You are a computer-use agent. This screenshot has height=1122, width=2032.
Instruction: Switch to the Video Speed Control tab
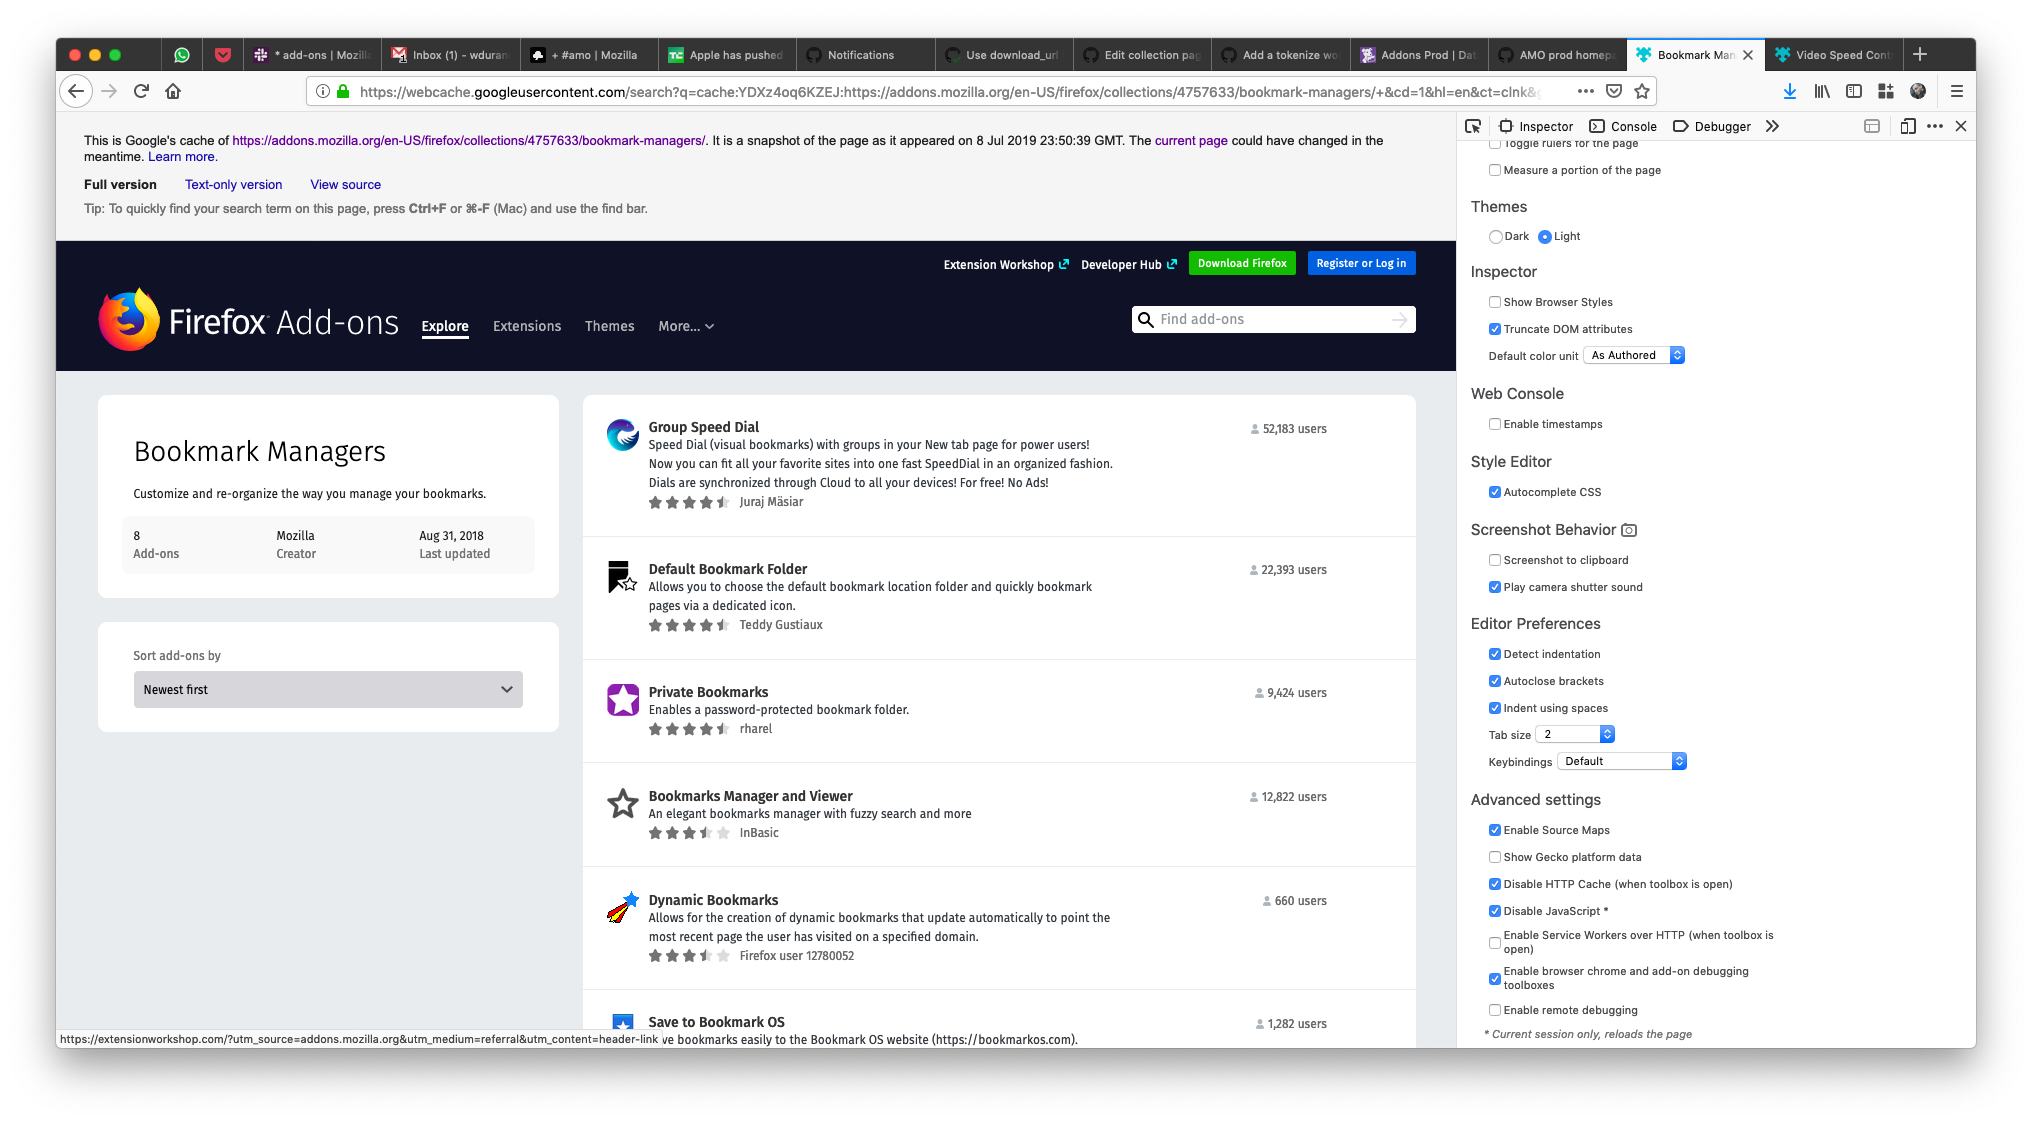tap(1833, 54)
